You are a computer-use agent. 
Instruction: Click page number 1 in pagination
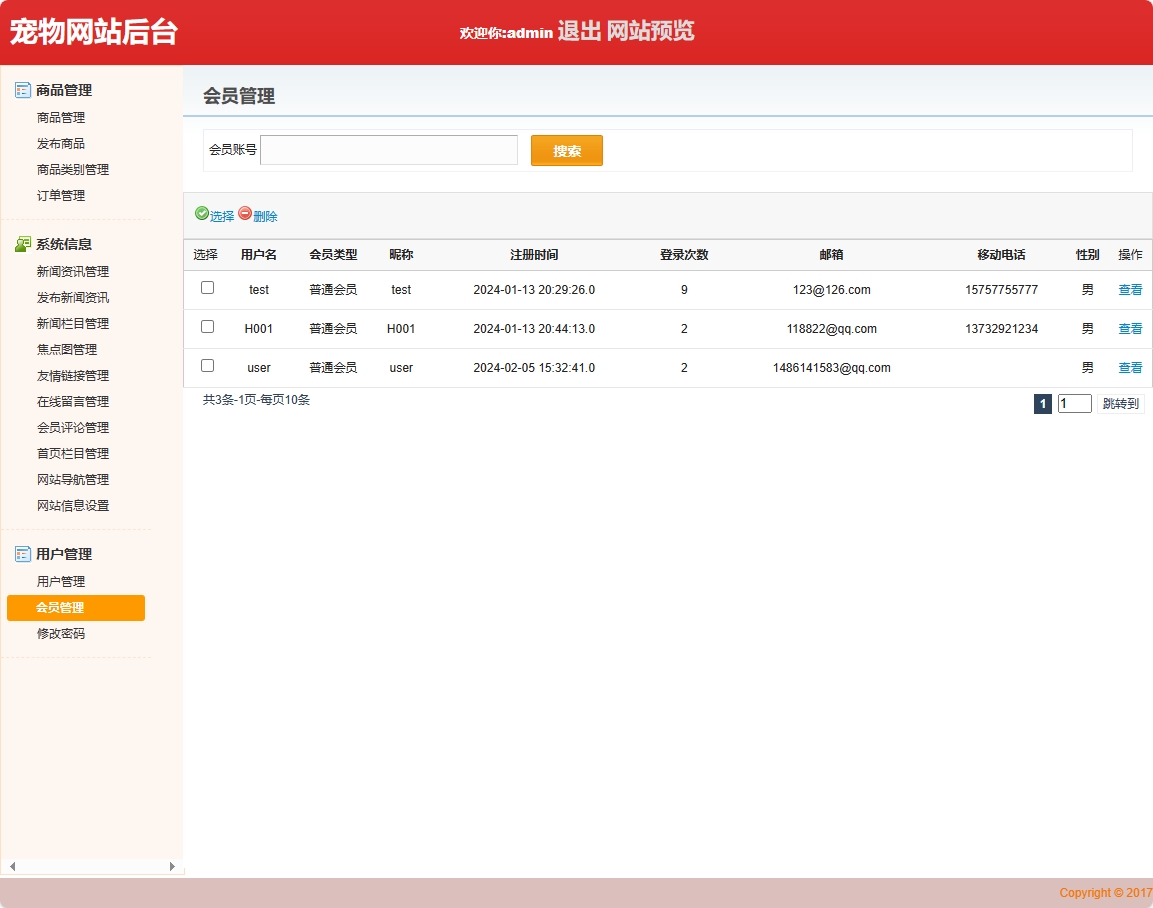[x=1043, y=403]
